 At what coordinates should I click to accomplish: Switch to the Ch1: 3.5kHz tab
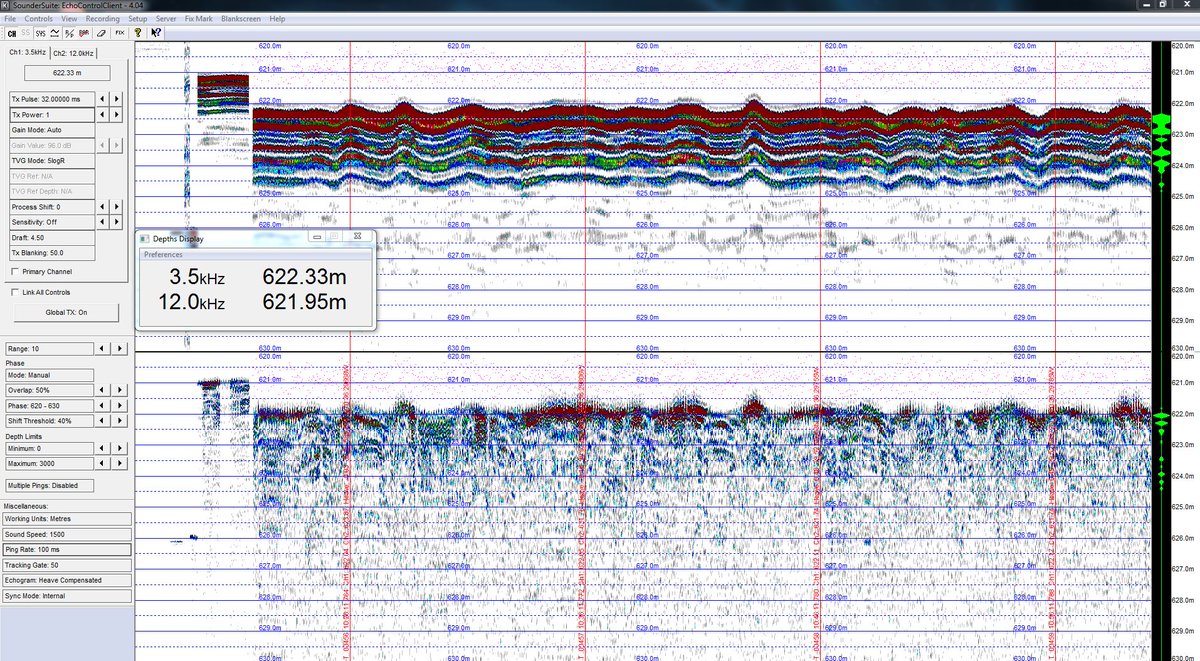coord(27,51)
